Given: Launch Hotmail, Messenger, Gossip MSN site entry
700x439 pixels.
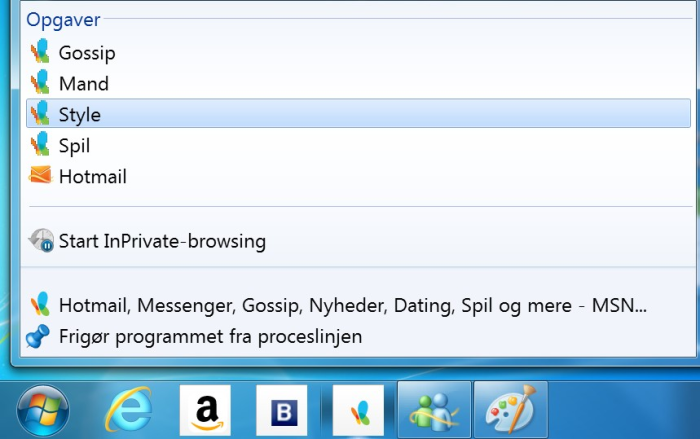Looking at the screenshot, I should click(358, 305).
